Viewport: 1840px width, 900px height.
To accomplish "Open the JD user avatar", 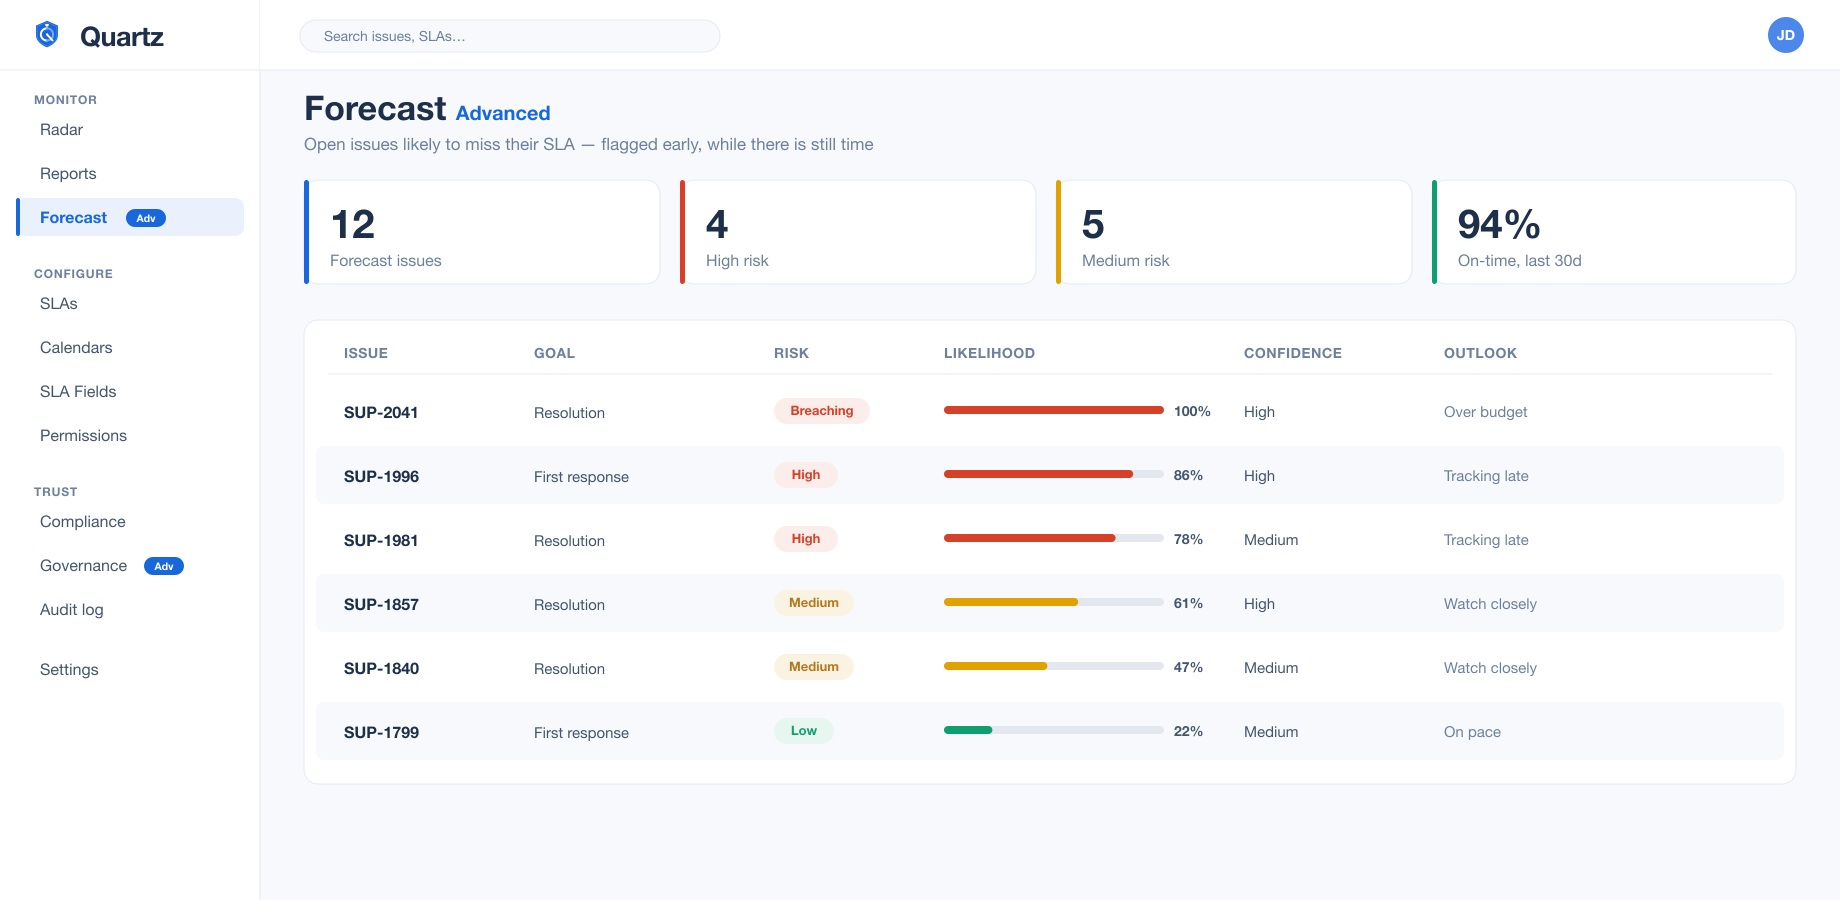I will tap(1785, 35).
